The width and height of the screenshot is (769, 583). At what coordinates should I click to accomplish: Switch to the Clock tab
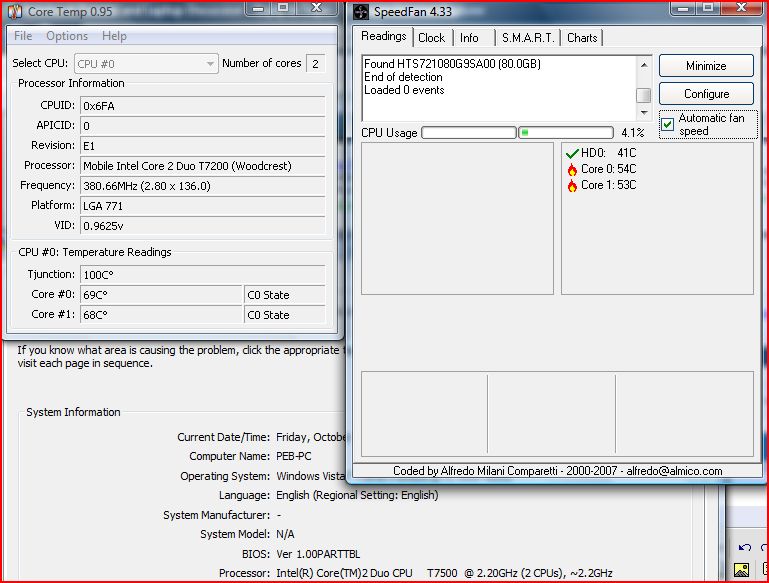432,38
